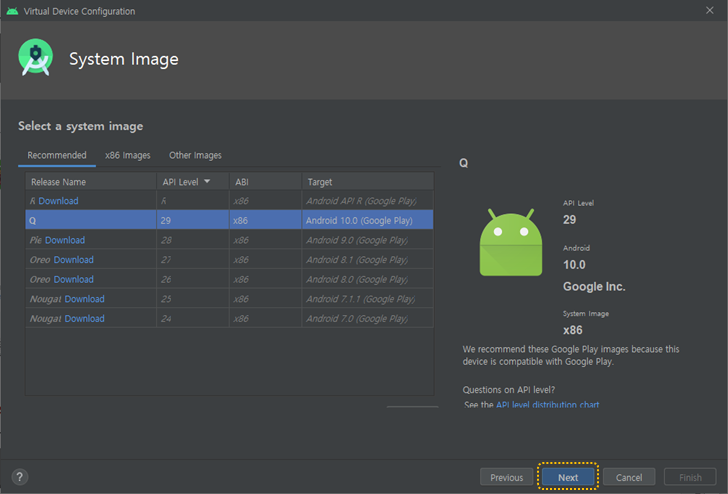Image resolution: width=728 pixels, height=494 pixels.
Task: Click the Android Studio logo in header
Action: (x=35, y=58)
